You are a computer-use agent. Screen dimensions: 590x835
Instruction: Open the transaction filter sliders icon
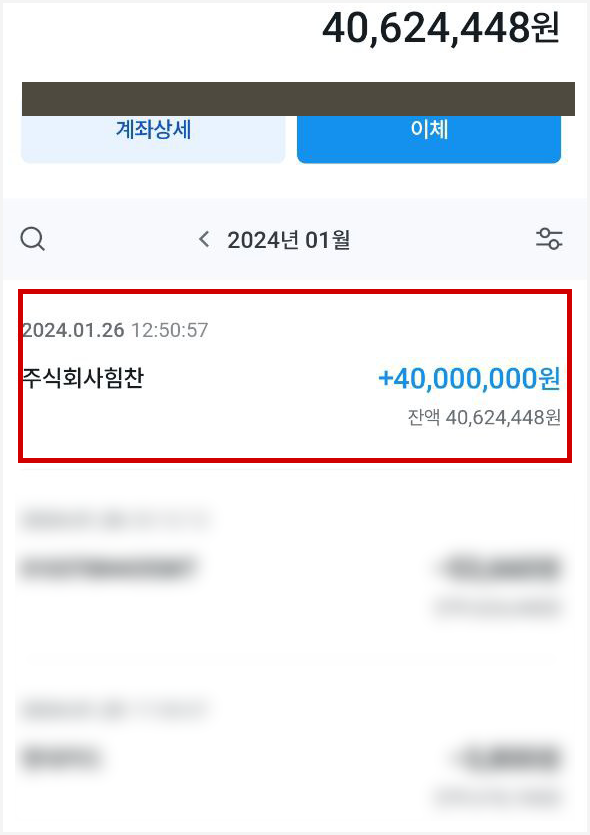tap(549, 239)
